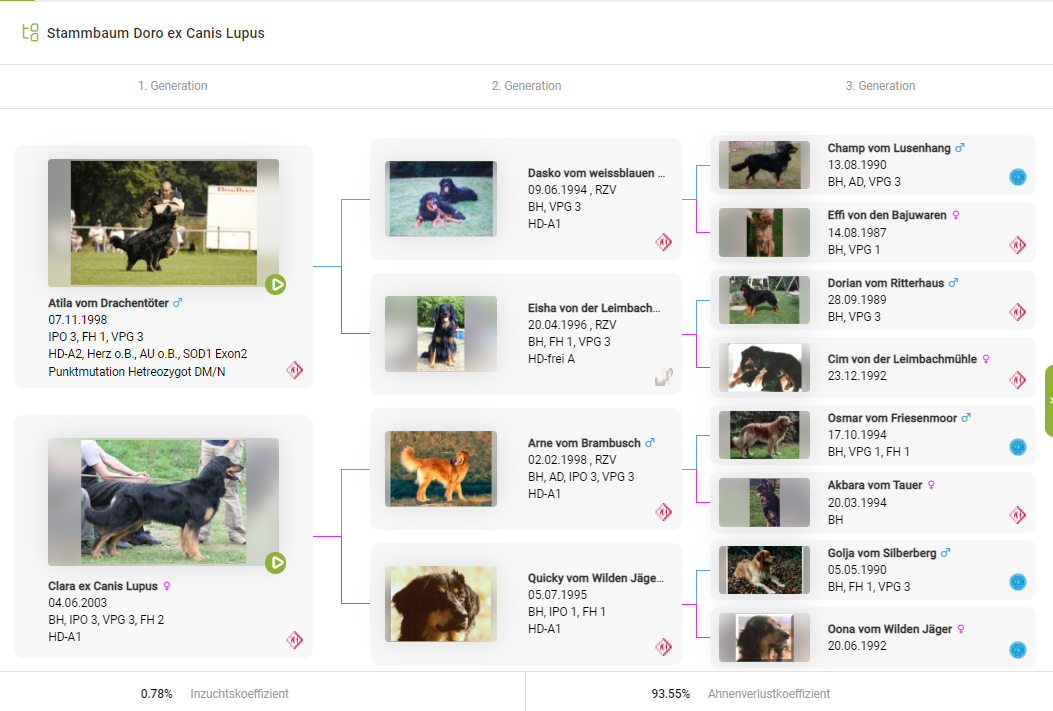Image resolution: width=1053 pixels, height=711 pixels.
Task: Click the blue round badge on Champ vom Lusenhang
Action: [x=1017, y=177]
